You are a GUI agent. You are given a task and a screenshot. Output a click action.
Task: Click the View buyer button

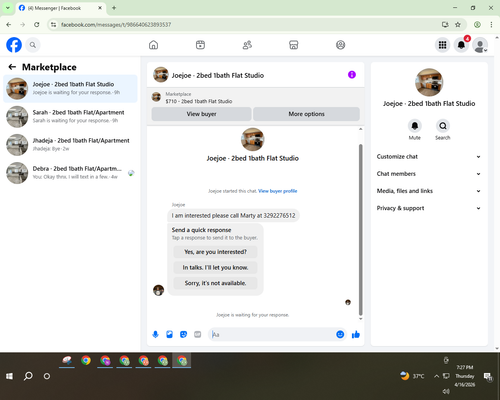201,114
